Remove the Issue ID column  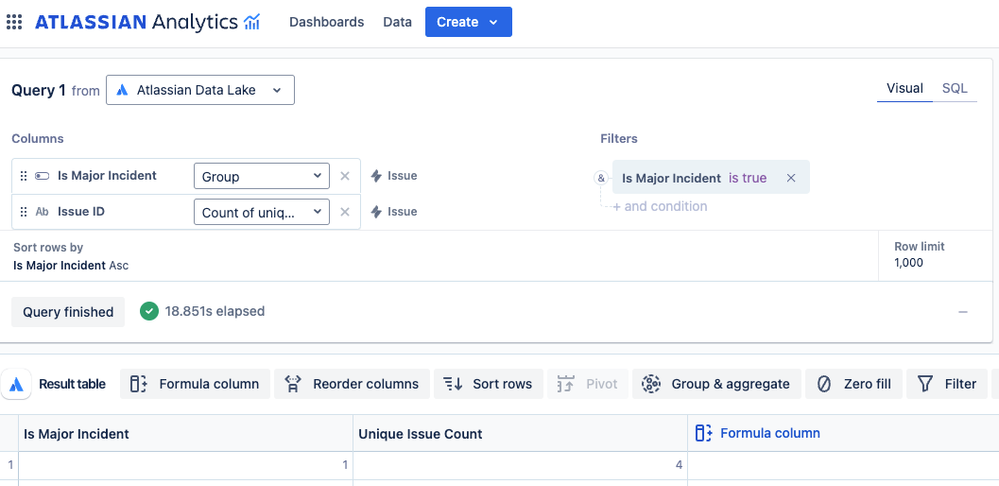345,212
